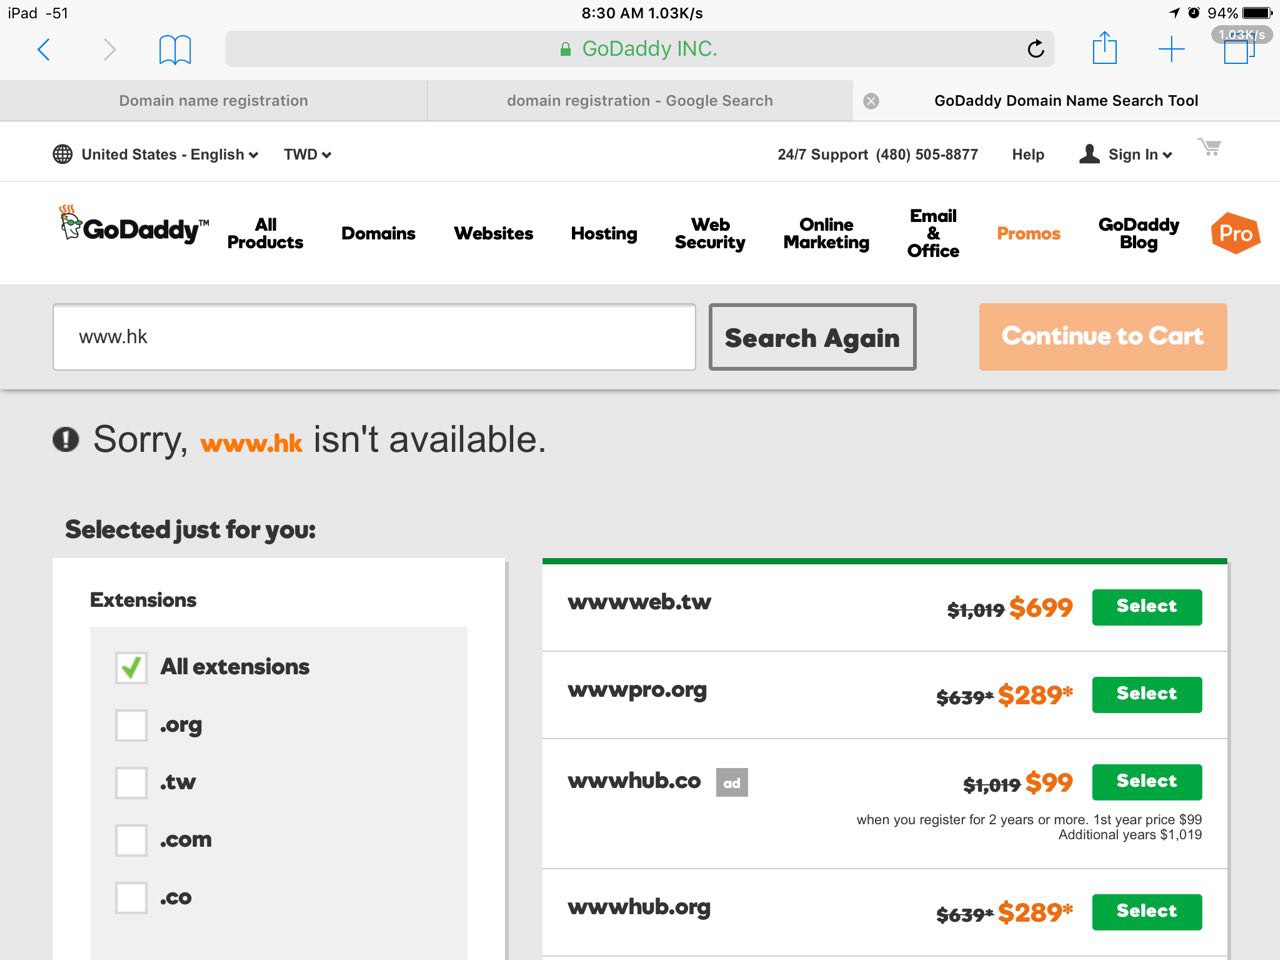Click the alarm clock status icon
The width and height of the screenshot is (1280, 960).
click(x=1194, y=13)
